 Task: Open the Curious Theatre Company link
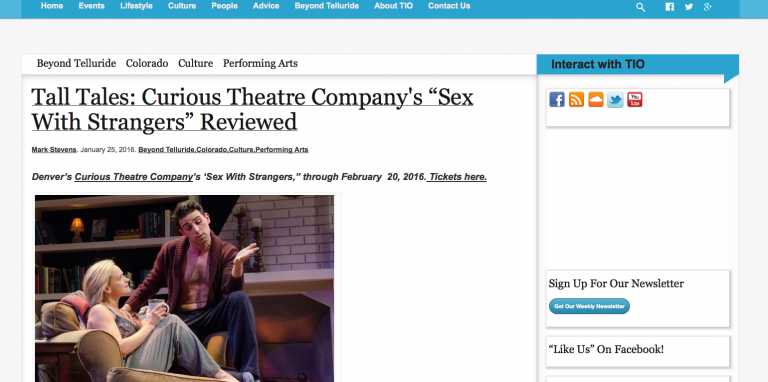(x=133, y=177)
